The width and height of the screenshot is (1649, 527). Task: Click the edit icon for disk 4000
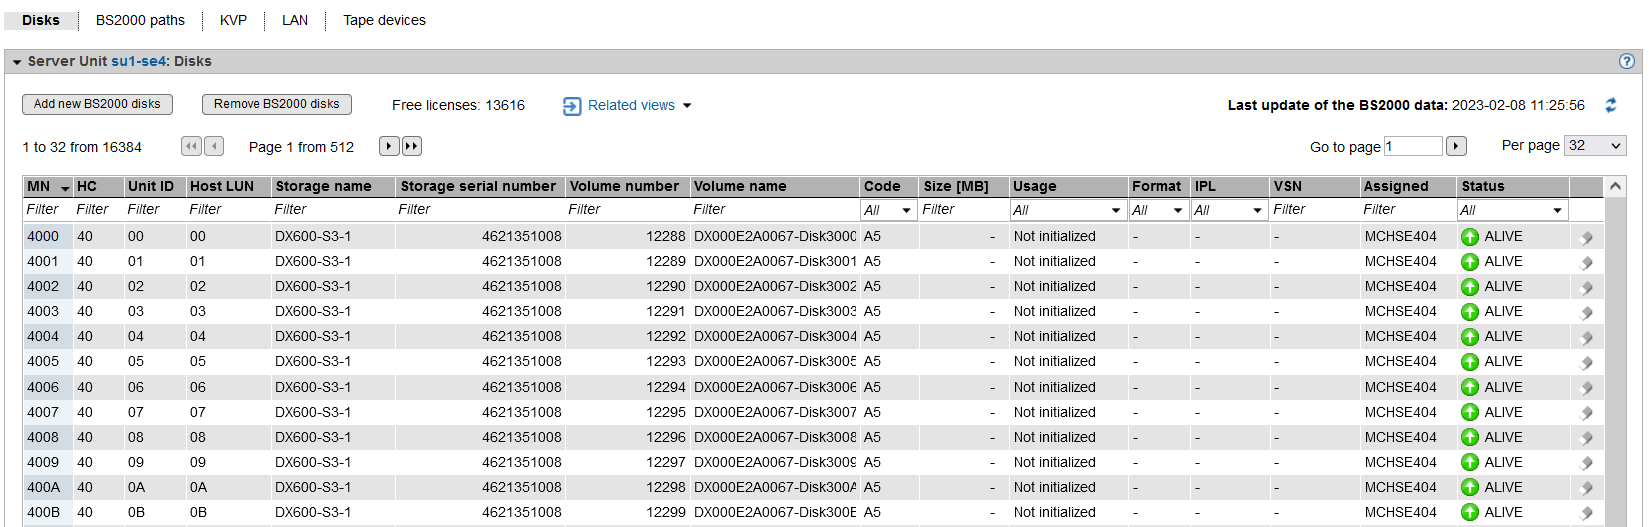tap(1585, 237)
